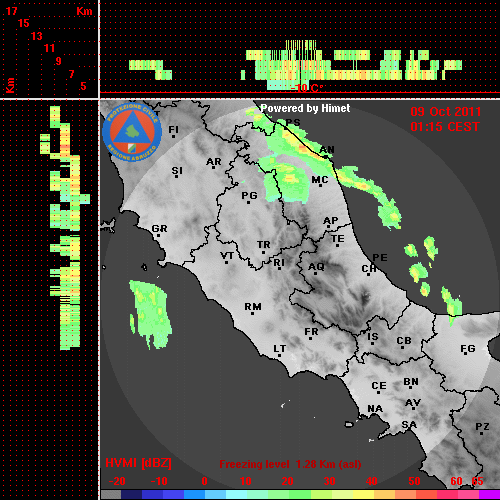The width and height of the screenshot is (500, 500).
Task: Click the TR city marker on the map
Action: point(263,247)
